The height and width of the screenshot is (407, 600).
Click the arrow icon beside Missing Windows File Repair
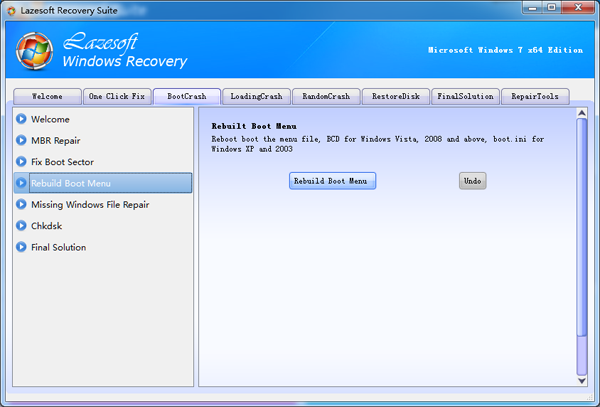[x=21, y=204]
